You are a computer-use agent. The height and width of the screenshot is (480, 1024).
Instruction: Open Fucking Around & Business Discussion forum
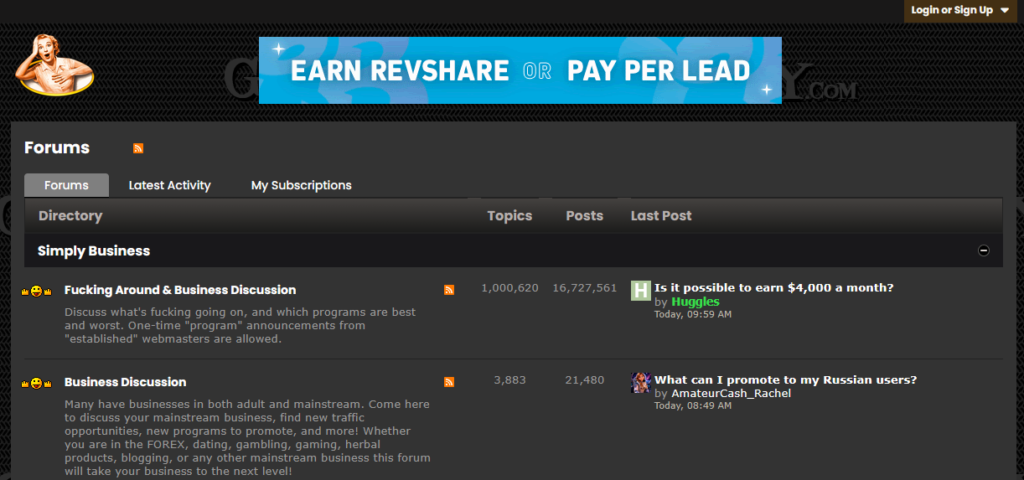(180, 290)
